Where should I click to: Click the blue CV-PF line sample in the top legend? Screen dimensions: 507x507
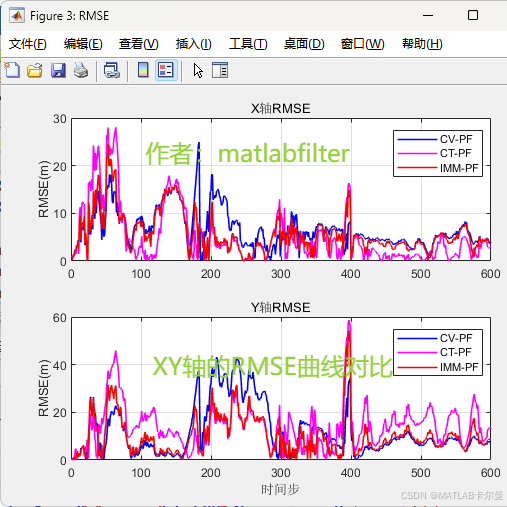tap(417, 139)
